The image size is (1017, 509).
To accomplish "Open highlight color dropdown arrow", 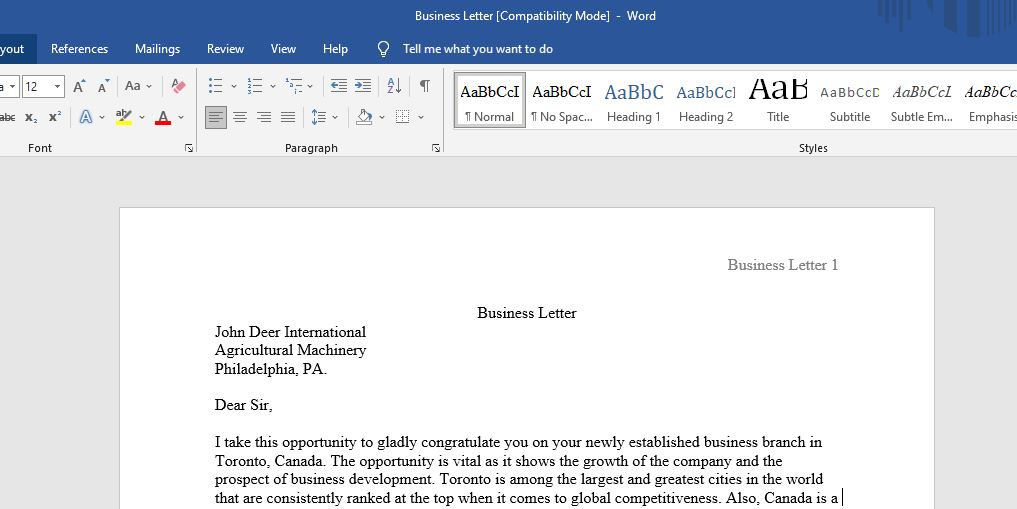I will 141,117.
